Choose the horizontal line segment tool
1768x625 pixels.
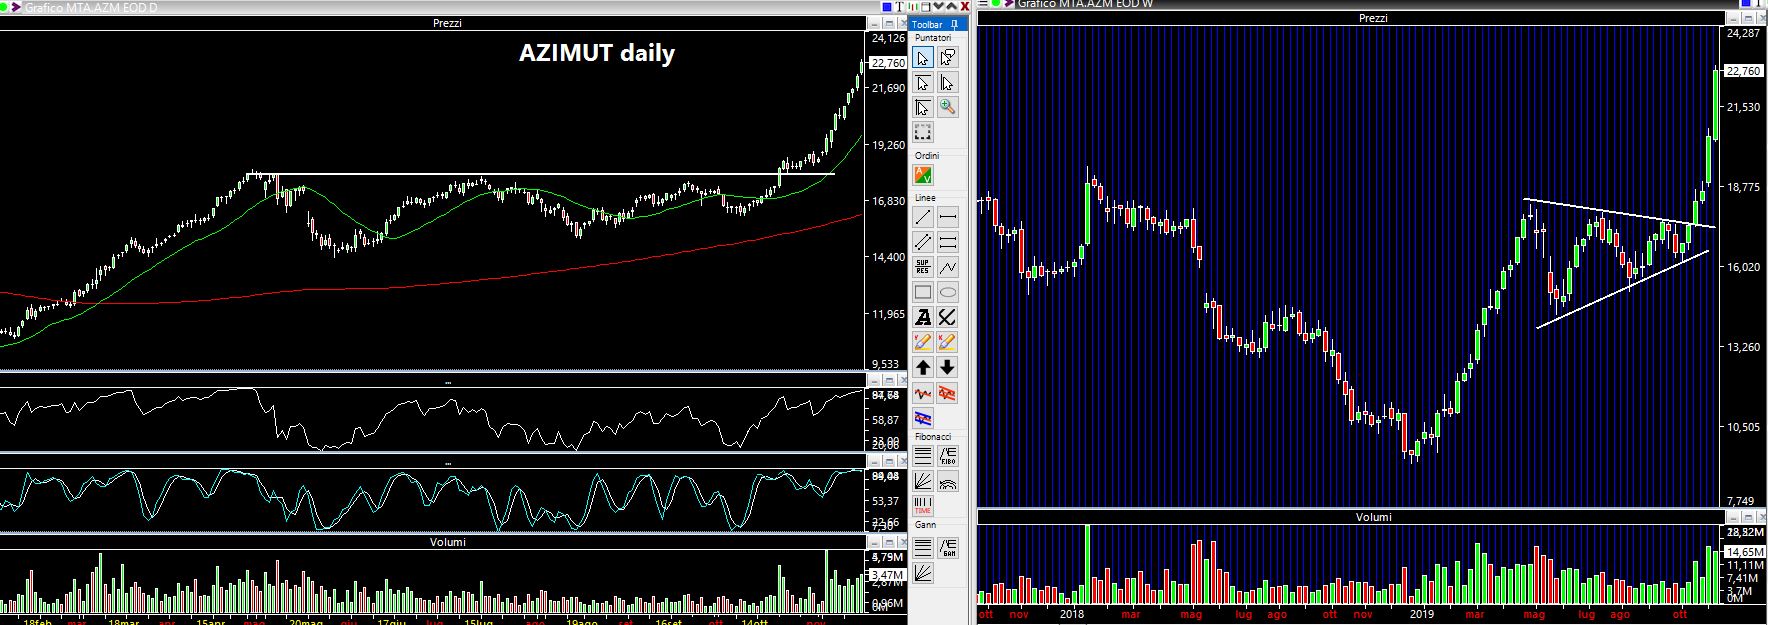click(947, 217)
